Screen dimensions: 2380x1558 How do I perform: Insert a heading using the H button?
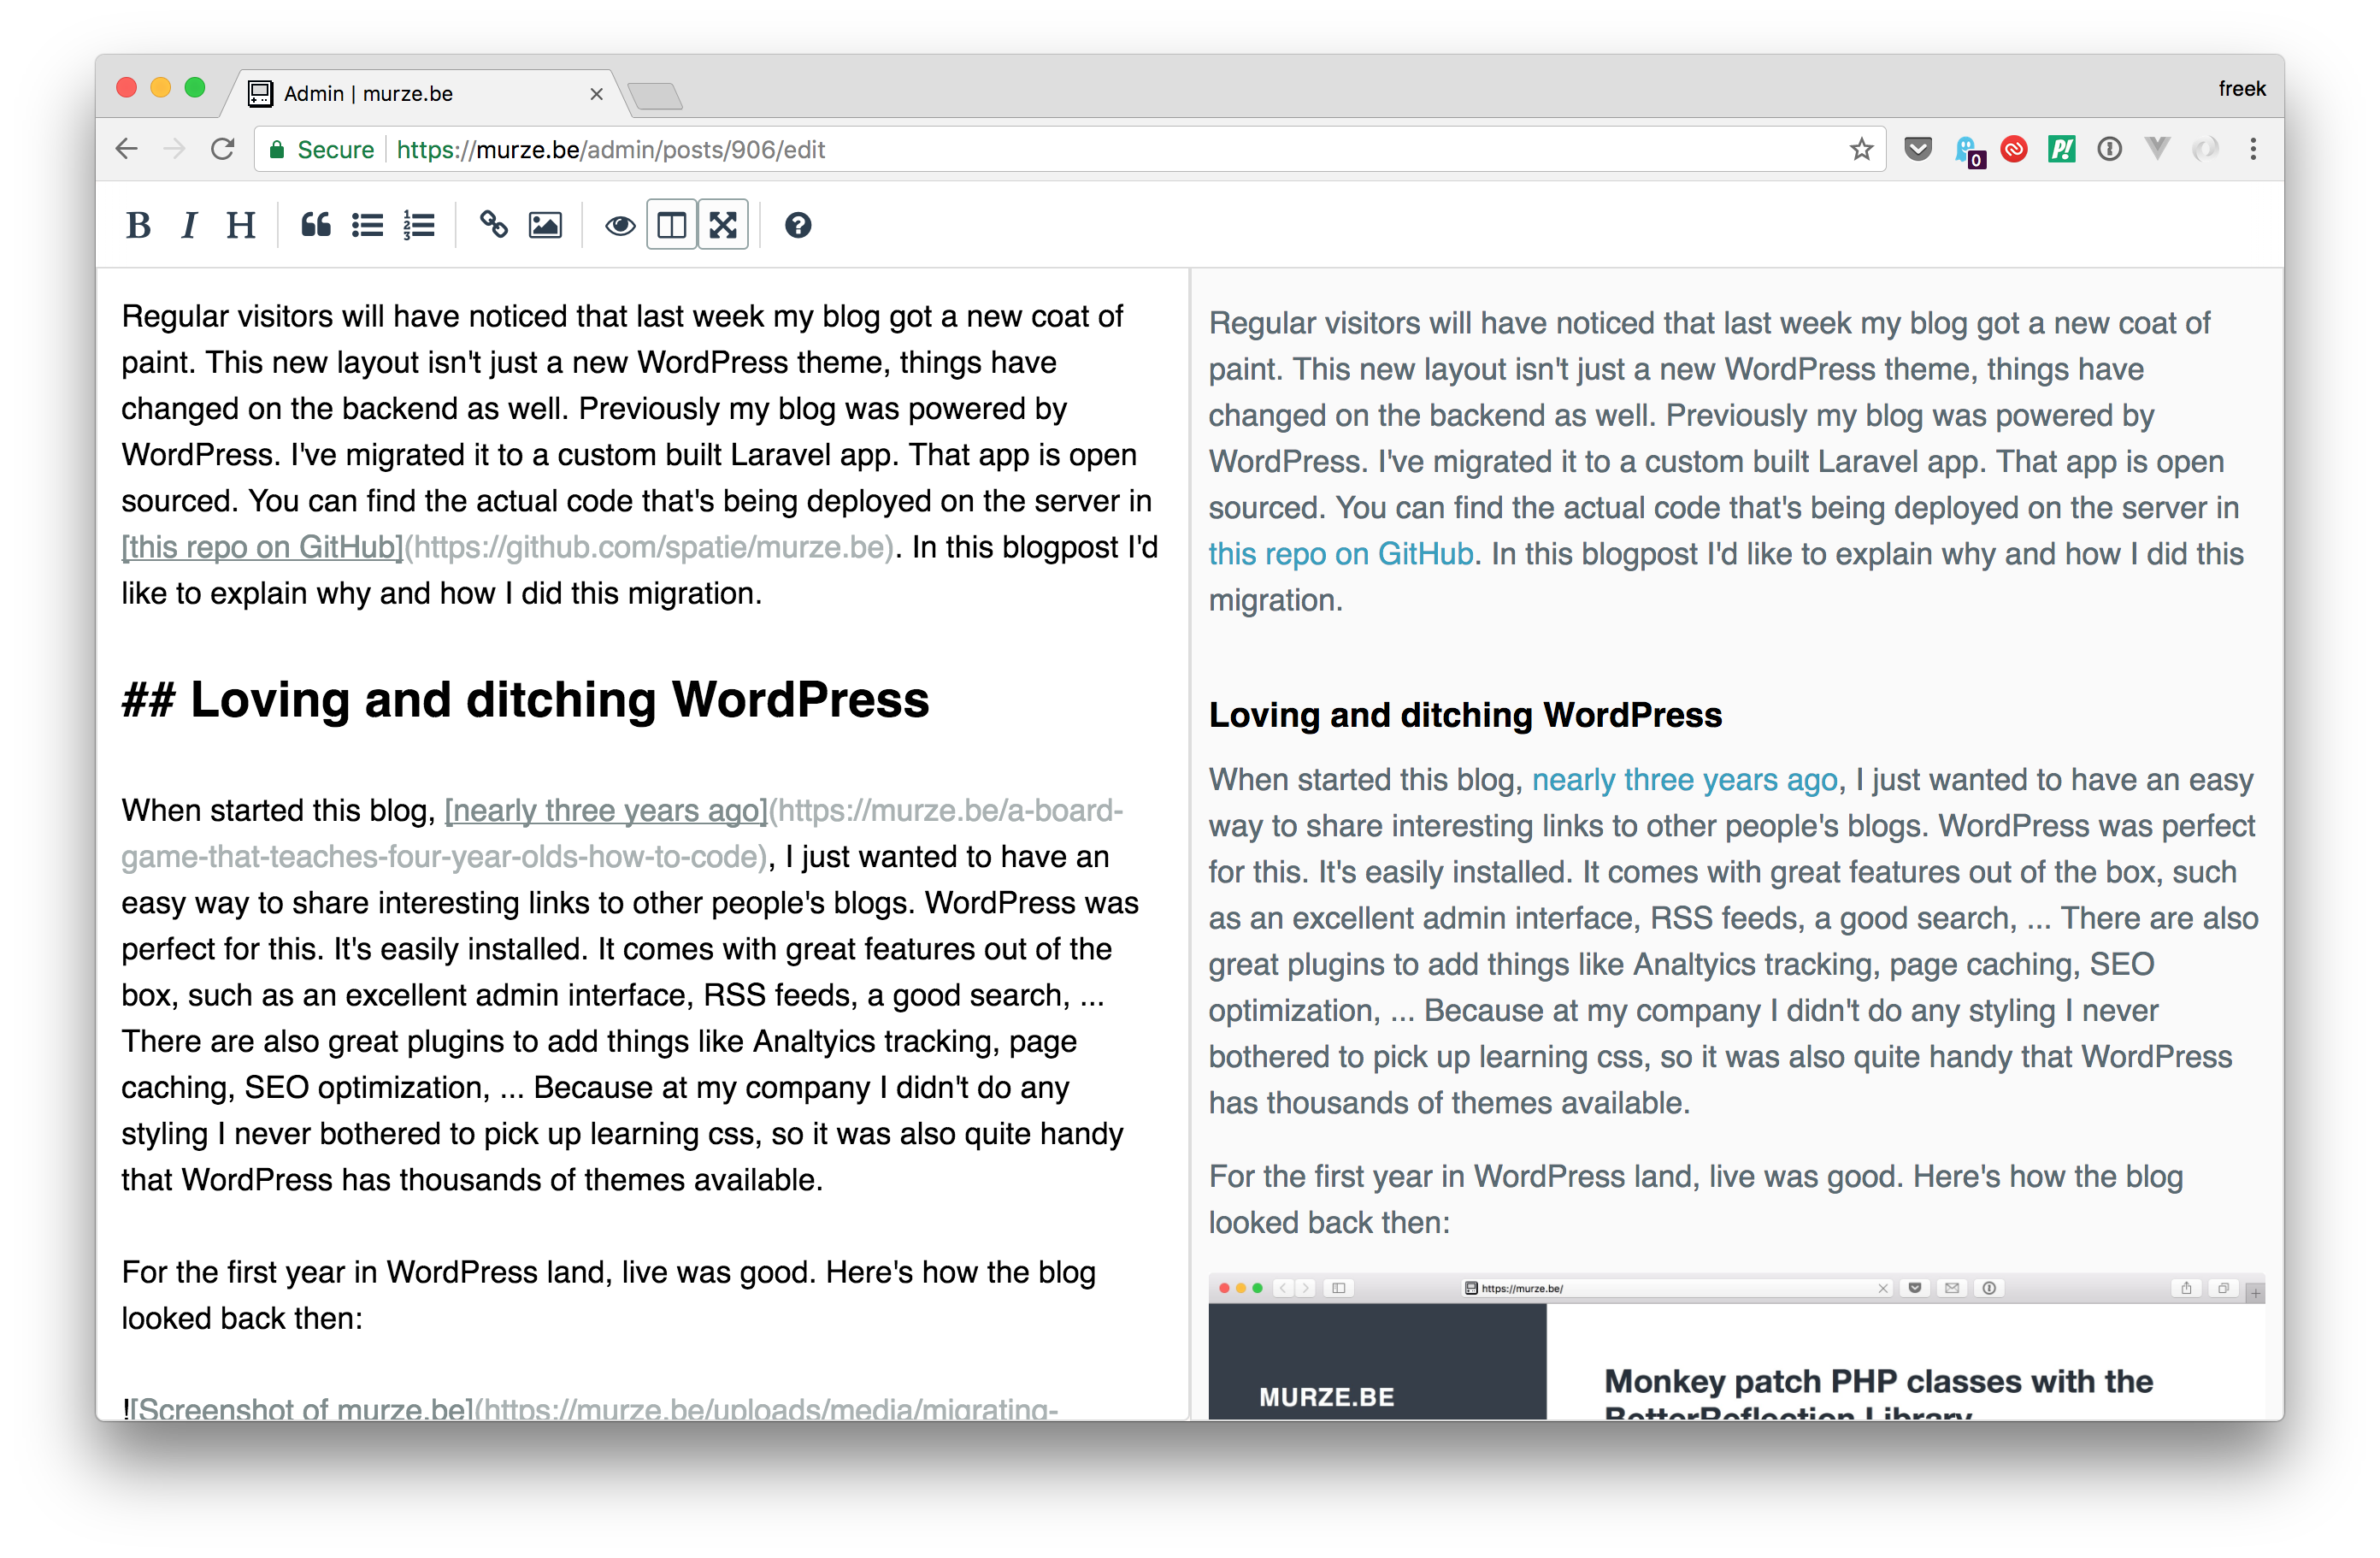pyautogui.click(x=240, y=225)
